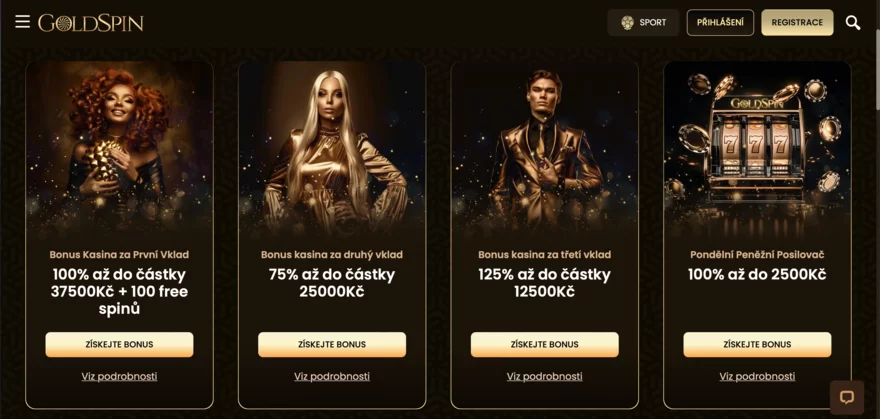Get the Monday cash booster bonus
The width and height of the screenshot is (880, 419).
757,344
